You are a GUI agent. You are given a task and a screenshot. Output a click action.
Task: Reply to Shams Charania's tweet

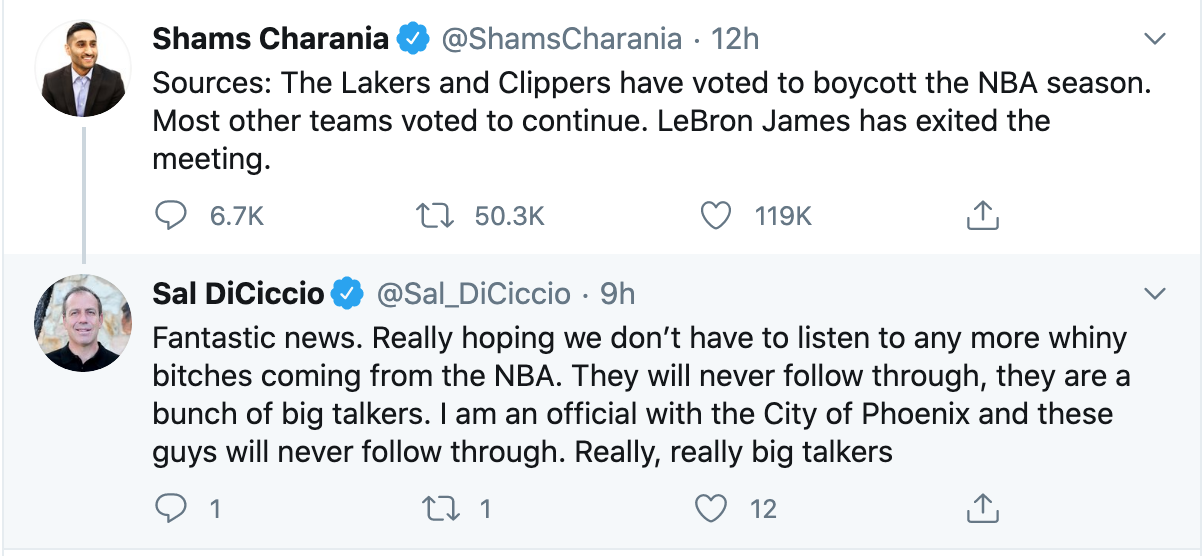tap(172, 215)
